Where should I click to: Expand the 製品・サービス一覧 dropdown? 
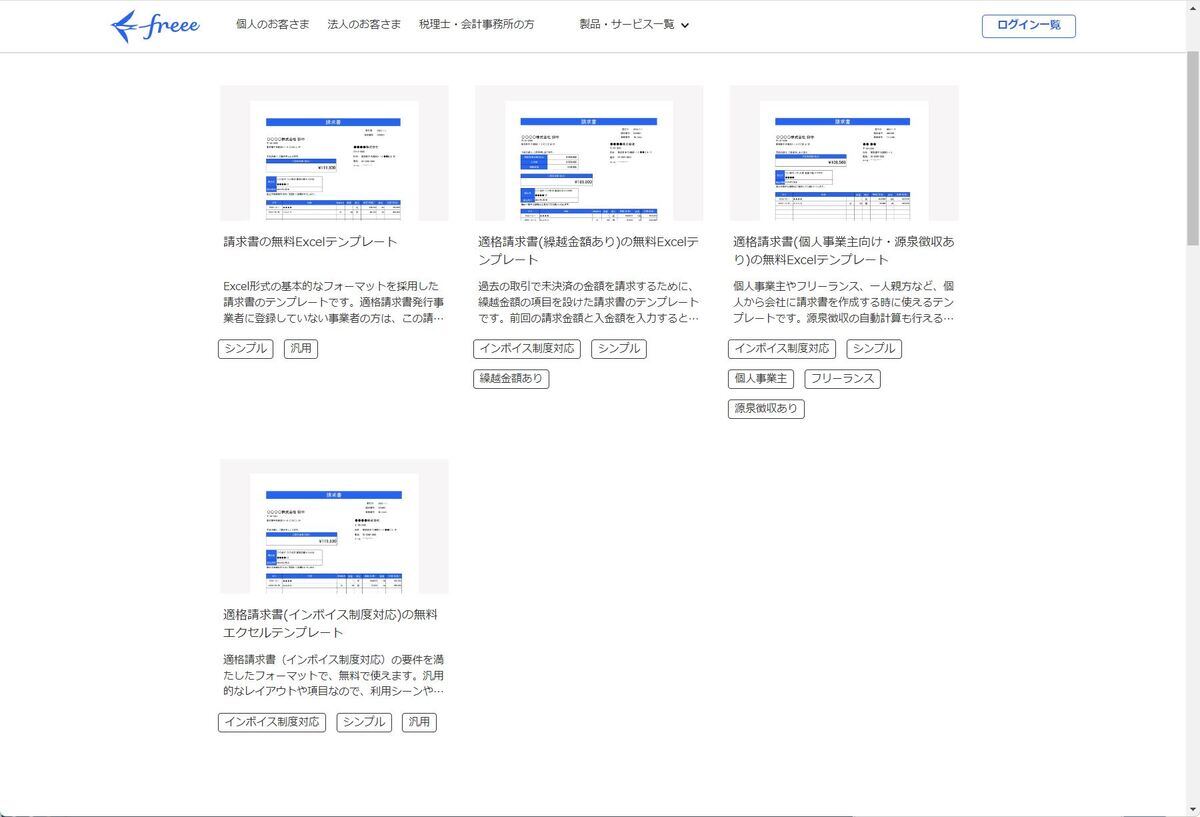click(634, 25)
